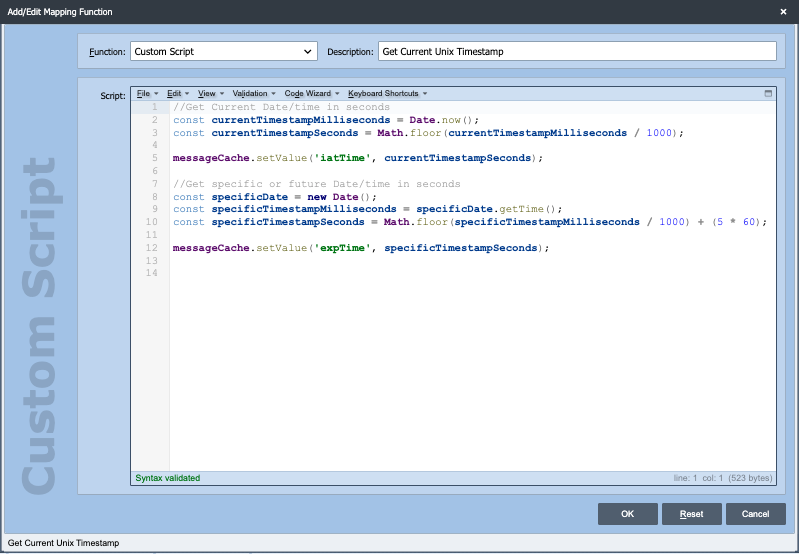This screenshot has height=554, width=799.
Task: Click the 'expTime' string on line 12
Action: 342,248
